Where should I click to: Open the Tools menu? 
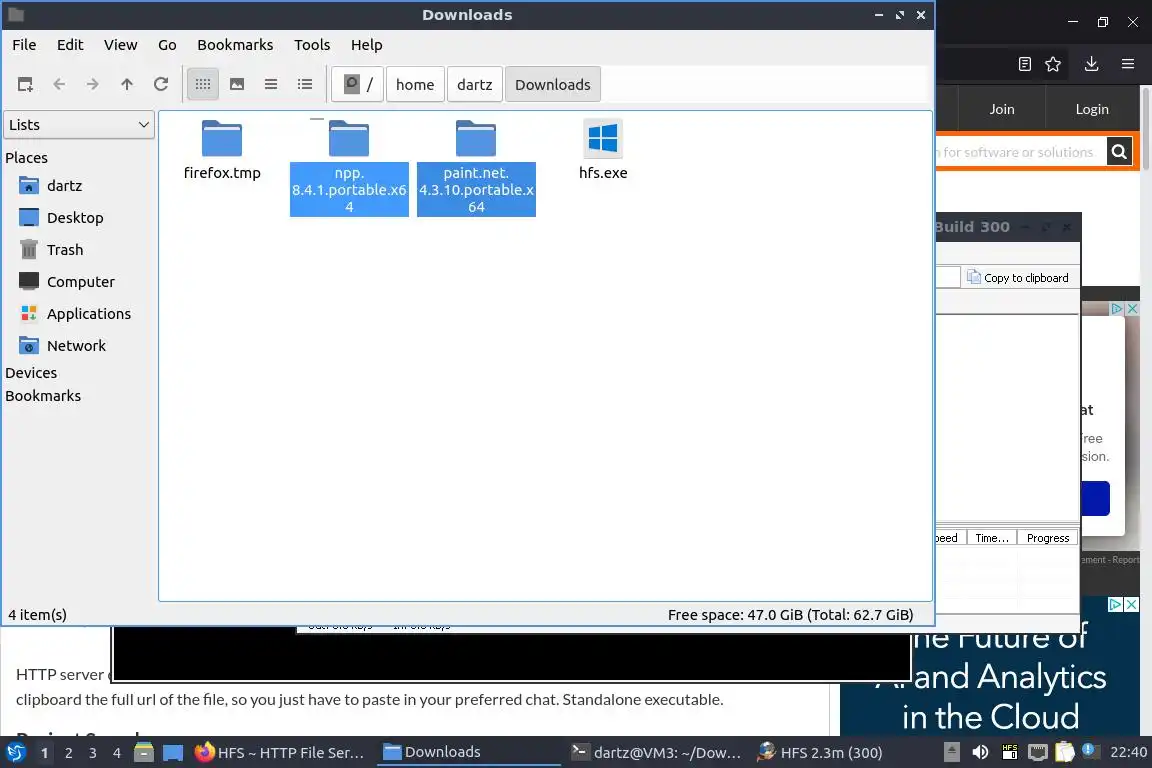coord(312,45)
